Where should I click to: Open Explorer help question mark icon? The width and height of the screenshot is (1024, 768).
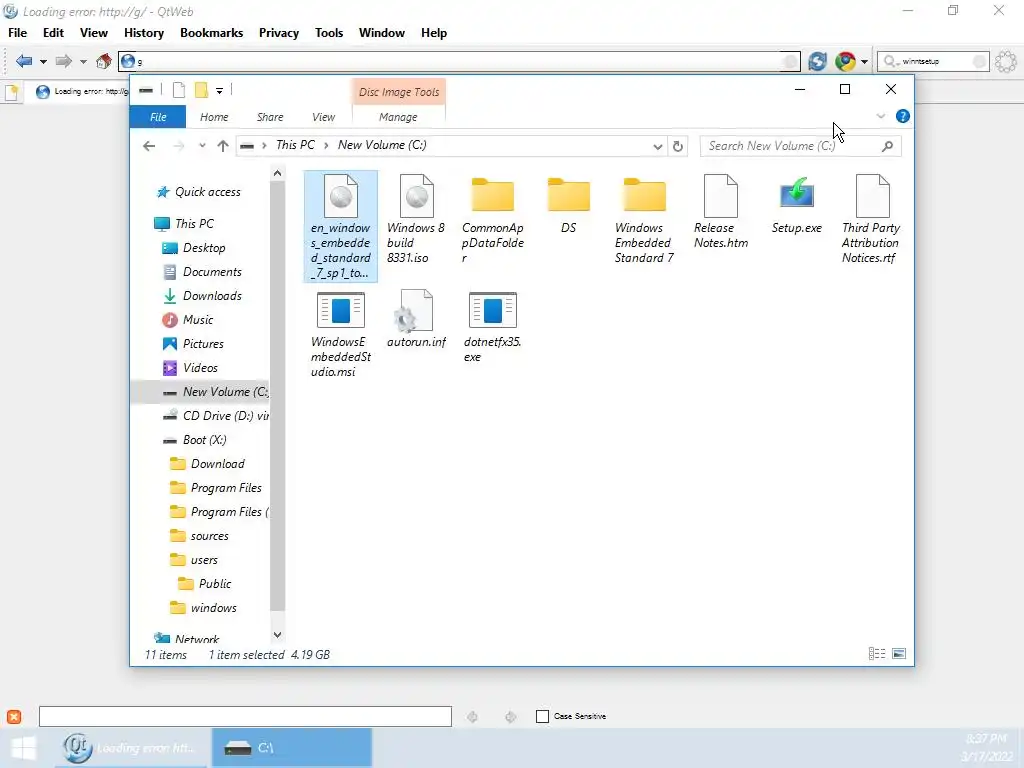(x=903, y=116)
